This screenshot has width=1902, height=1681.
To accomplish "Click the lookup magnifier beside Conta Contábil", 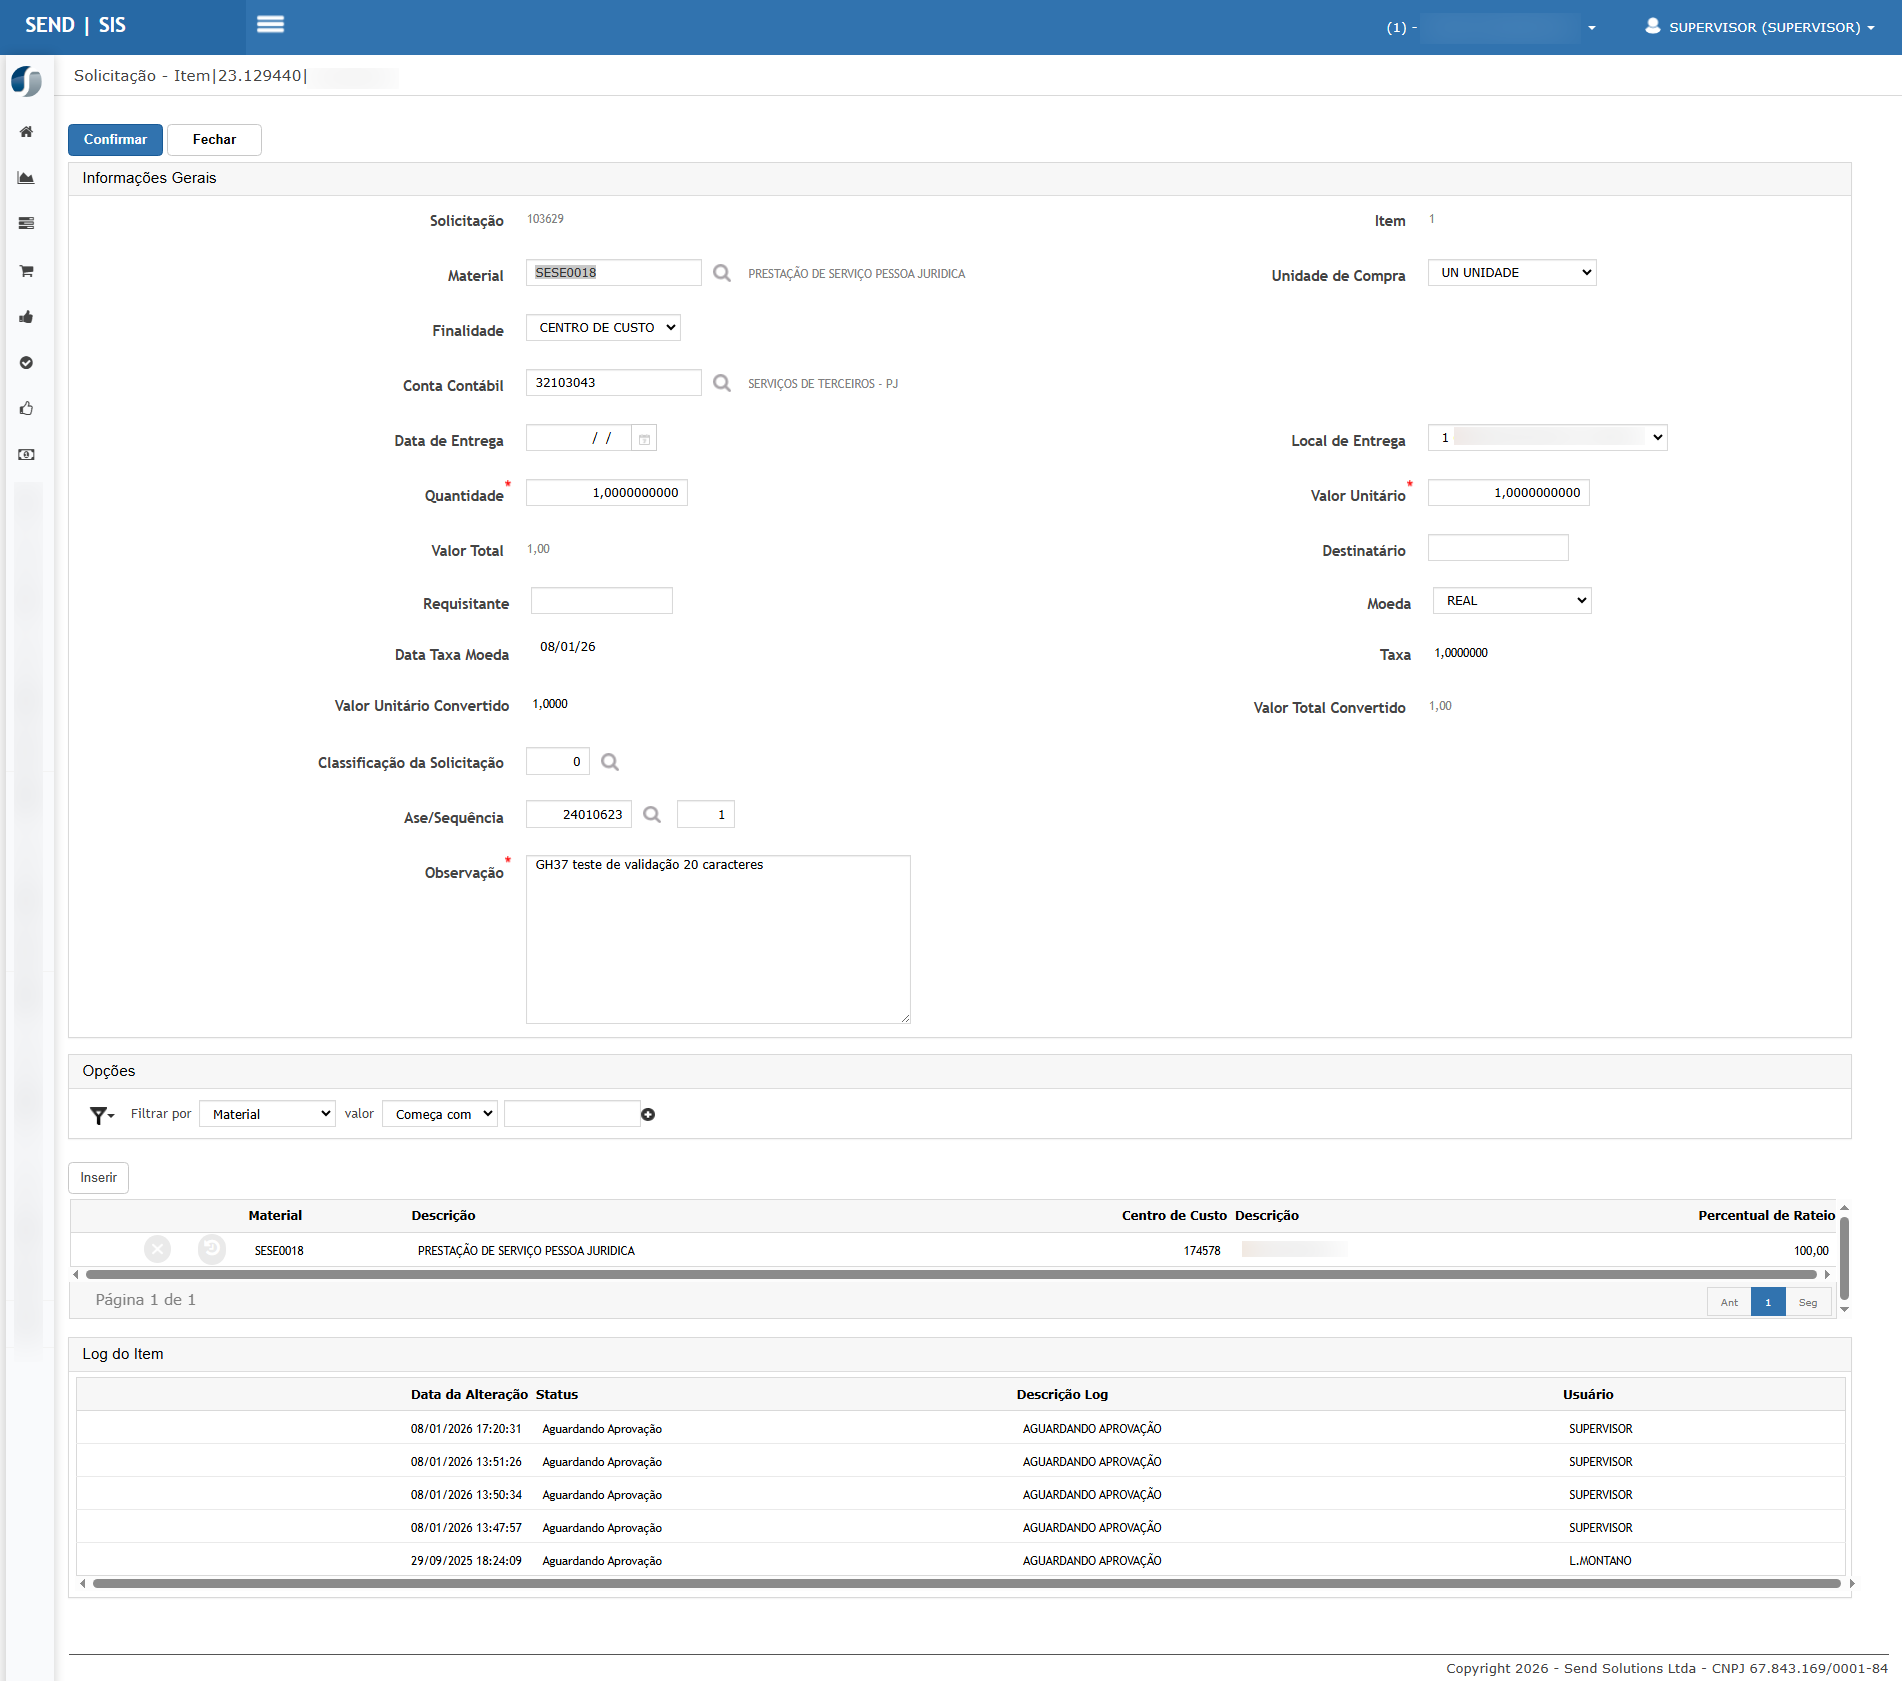I will click(x=721, y=383).
